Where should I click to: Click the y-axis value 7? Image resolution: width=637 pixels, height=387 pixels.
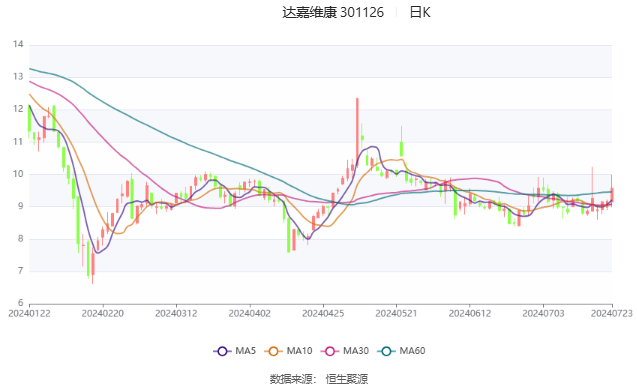coord(20,271)
